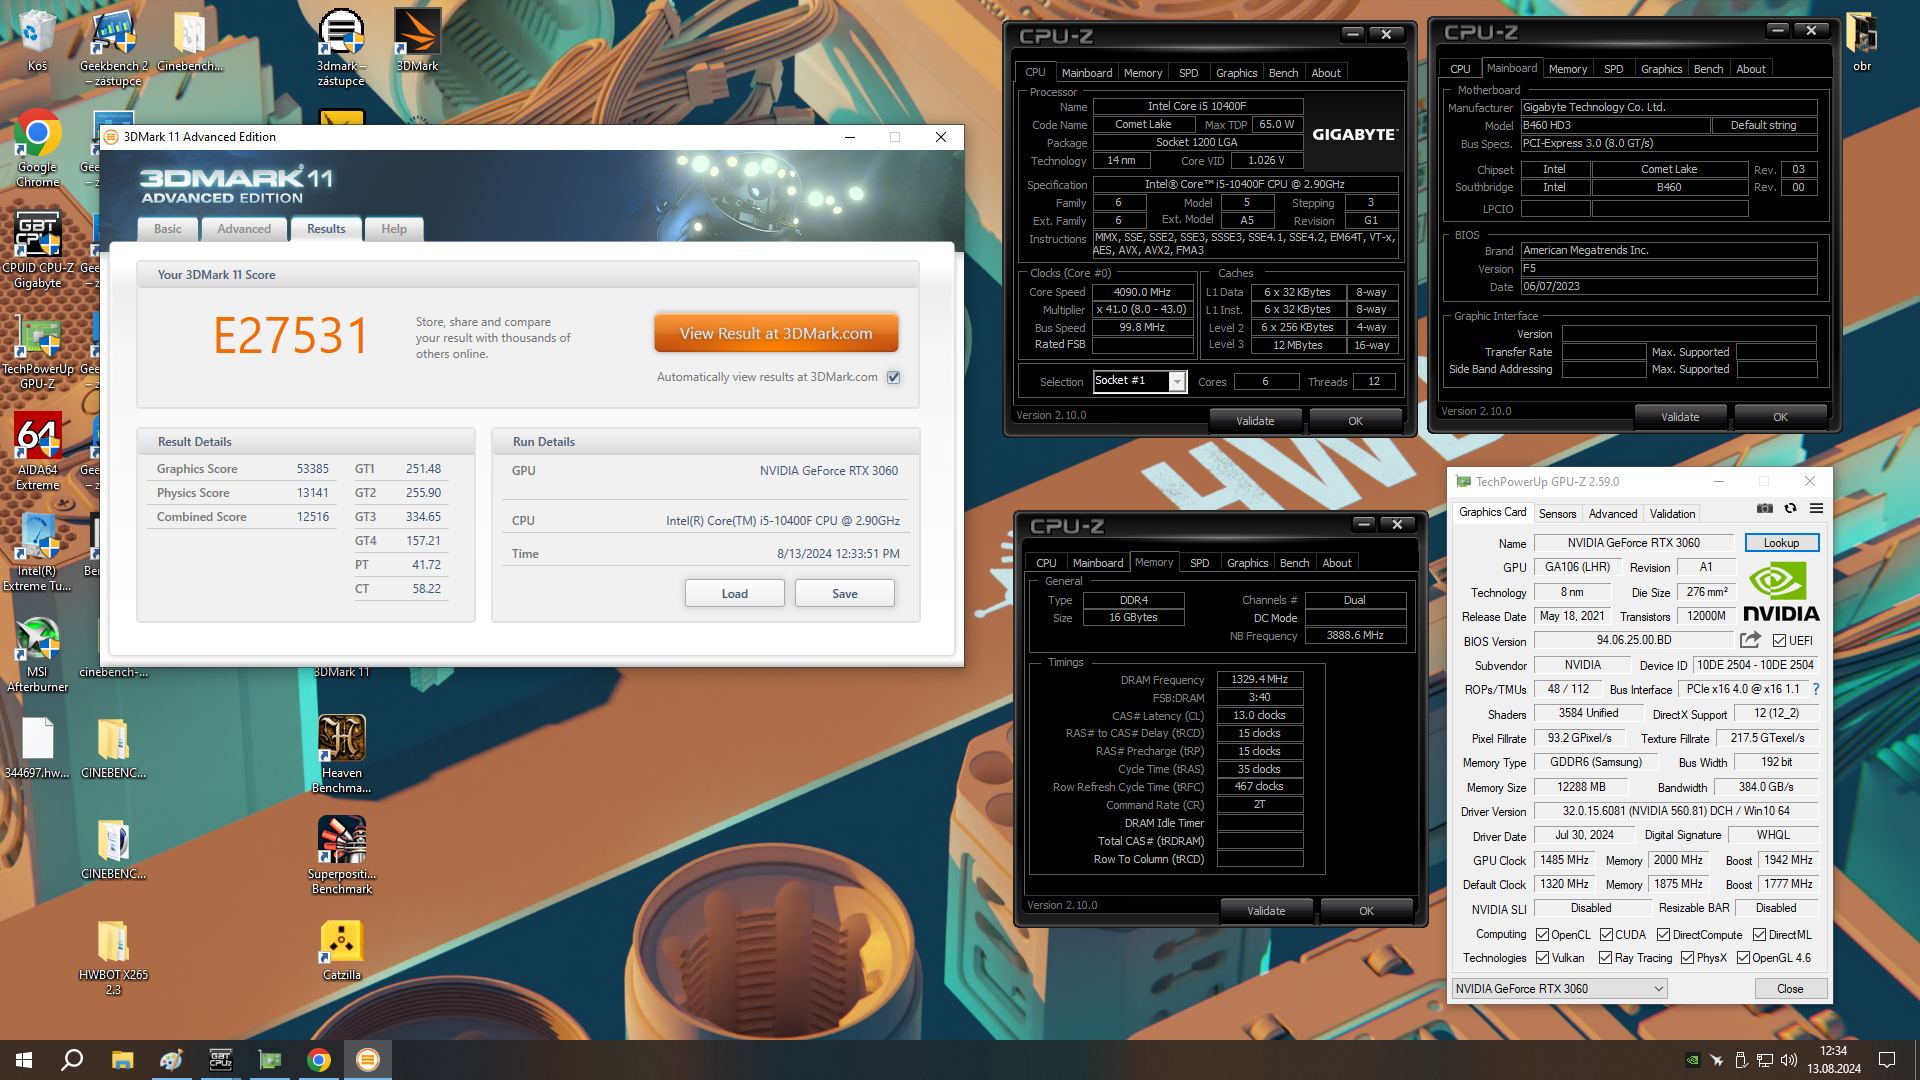The image size is (1920, 1080).
Task: Open Superposition Benchmark desktop icon
Action: (x=341, y=856)
